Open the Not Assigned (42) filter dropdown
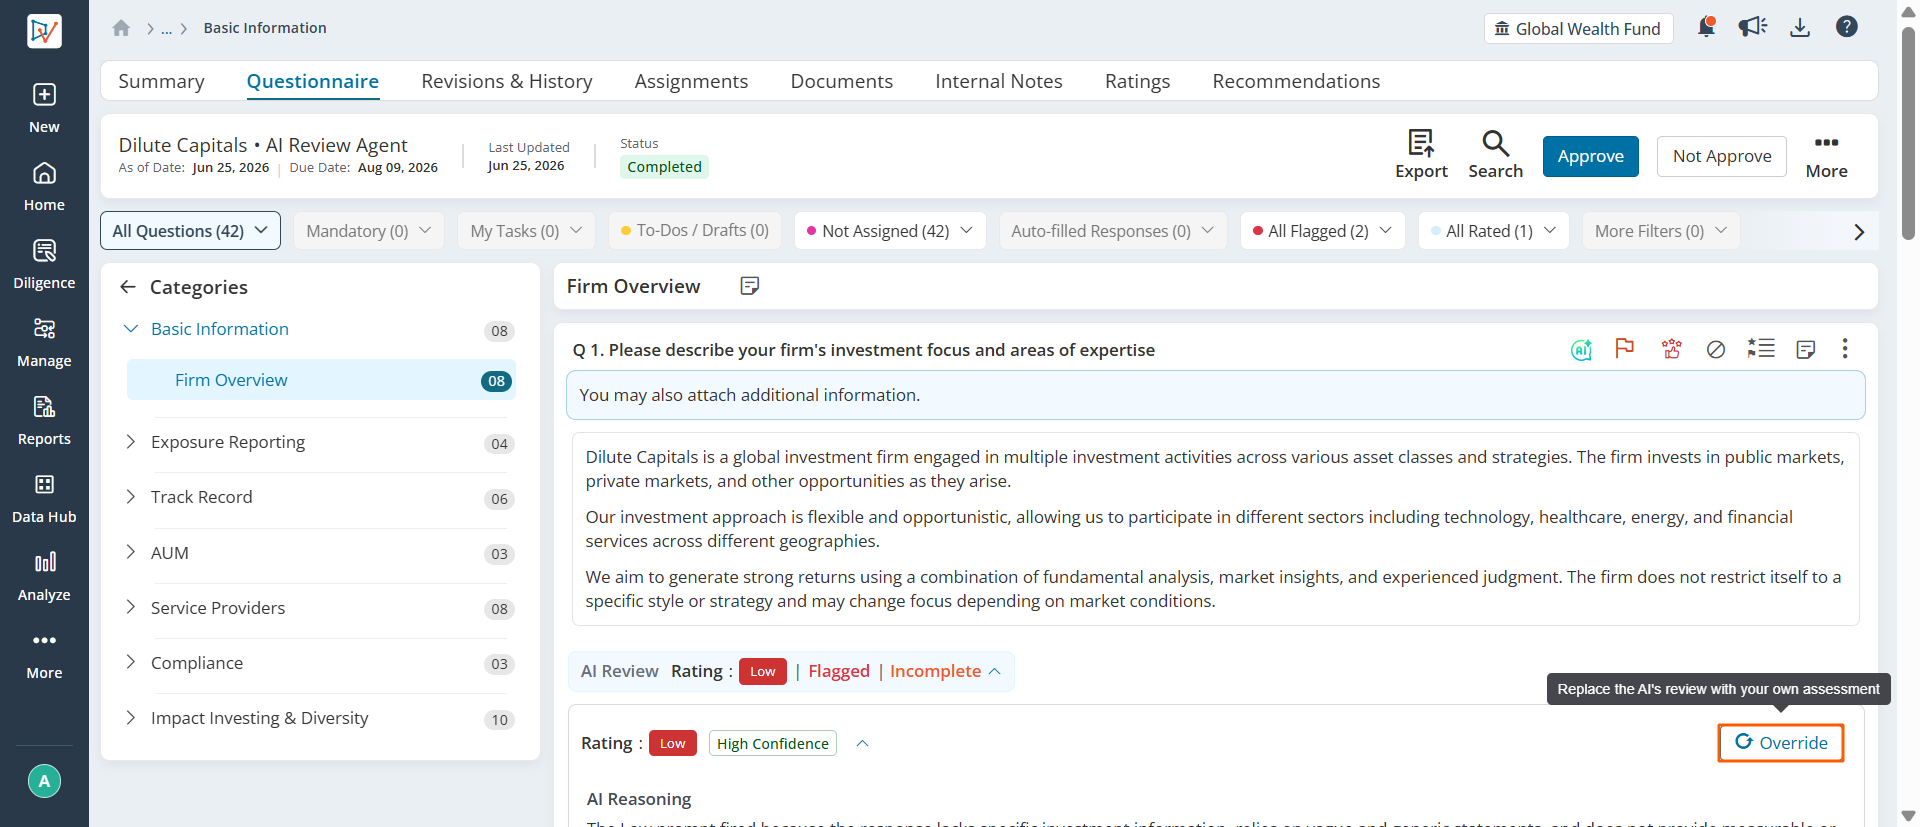This screenshot has width=1920, height=827. 890,231
